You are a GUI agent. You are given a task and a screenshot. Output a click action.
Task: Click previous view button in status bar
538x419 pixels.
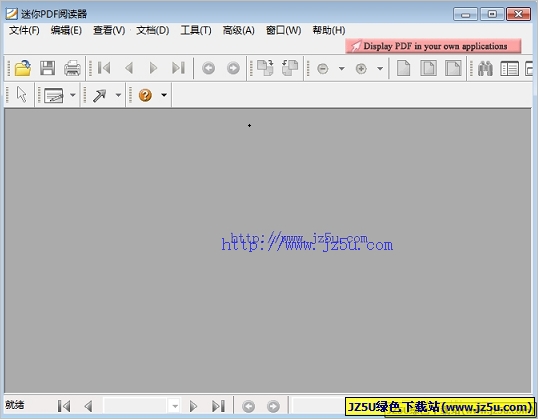(248, 407)
